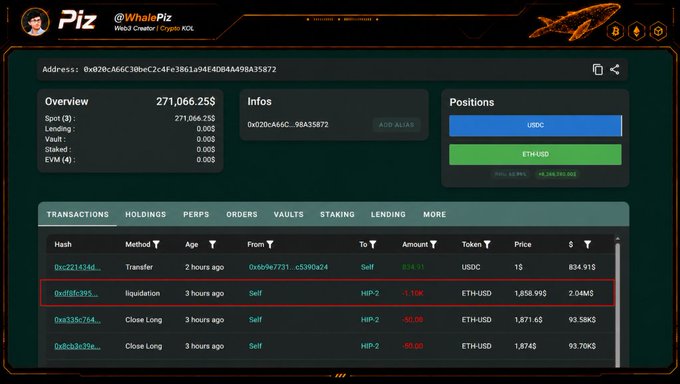This screenshot has height=384, width=680.
Task: Click the Add Alias button
Action: click(x=396, y=125)
